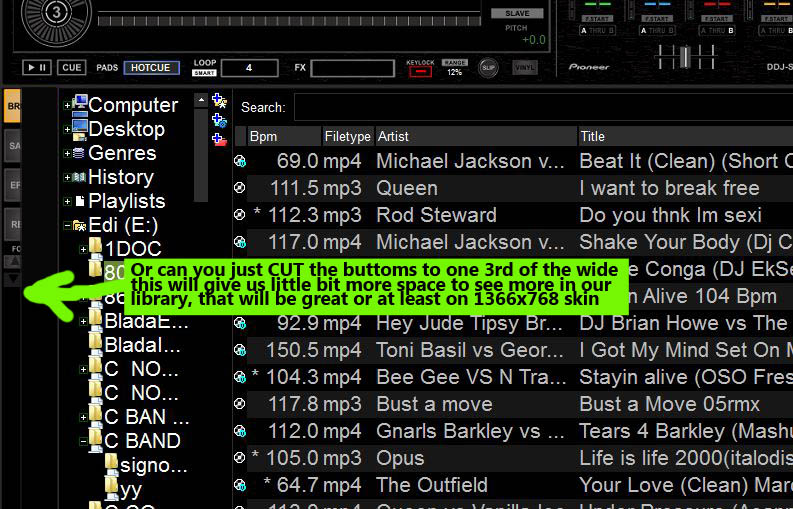Image resolution: width=793 pixels, height=509 pixels.
Task: Click the folder tree scroll up arrow
Action: [x=201, y=100]
